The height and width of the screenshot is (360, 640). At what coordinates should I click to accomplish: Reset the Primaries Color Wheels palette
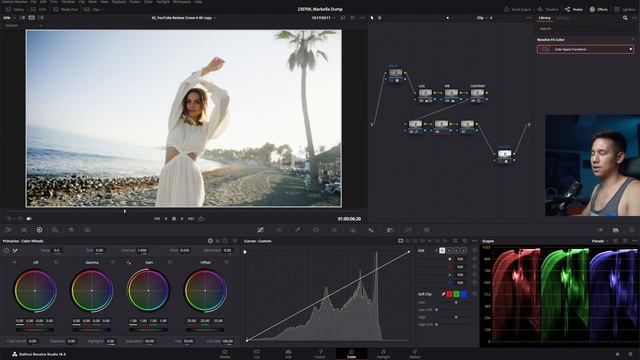(235, 241)
